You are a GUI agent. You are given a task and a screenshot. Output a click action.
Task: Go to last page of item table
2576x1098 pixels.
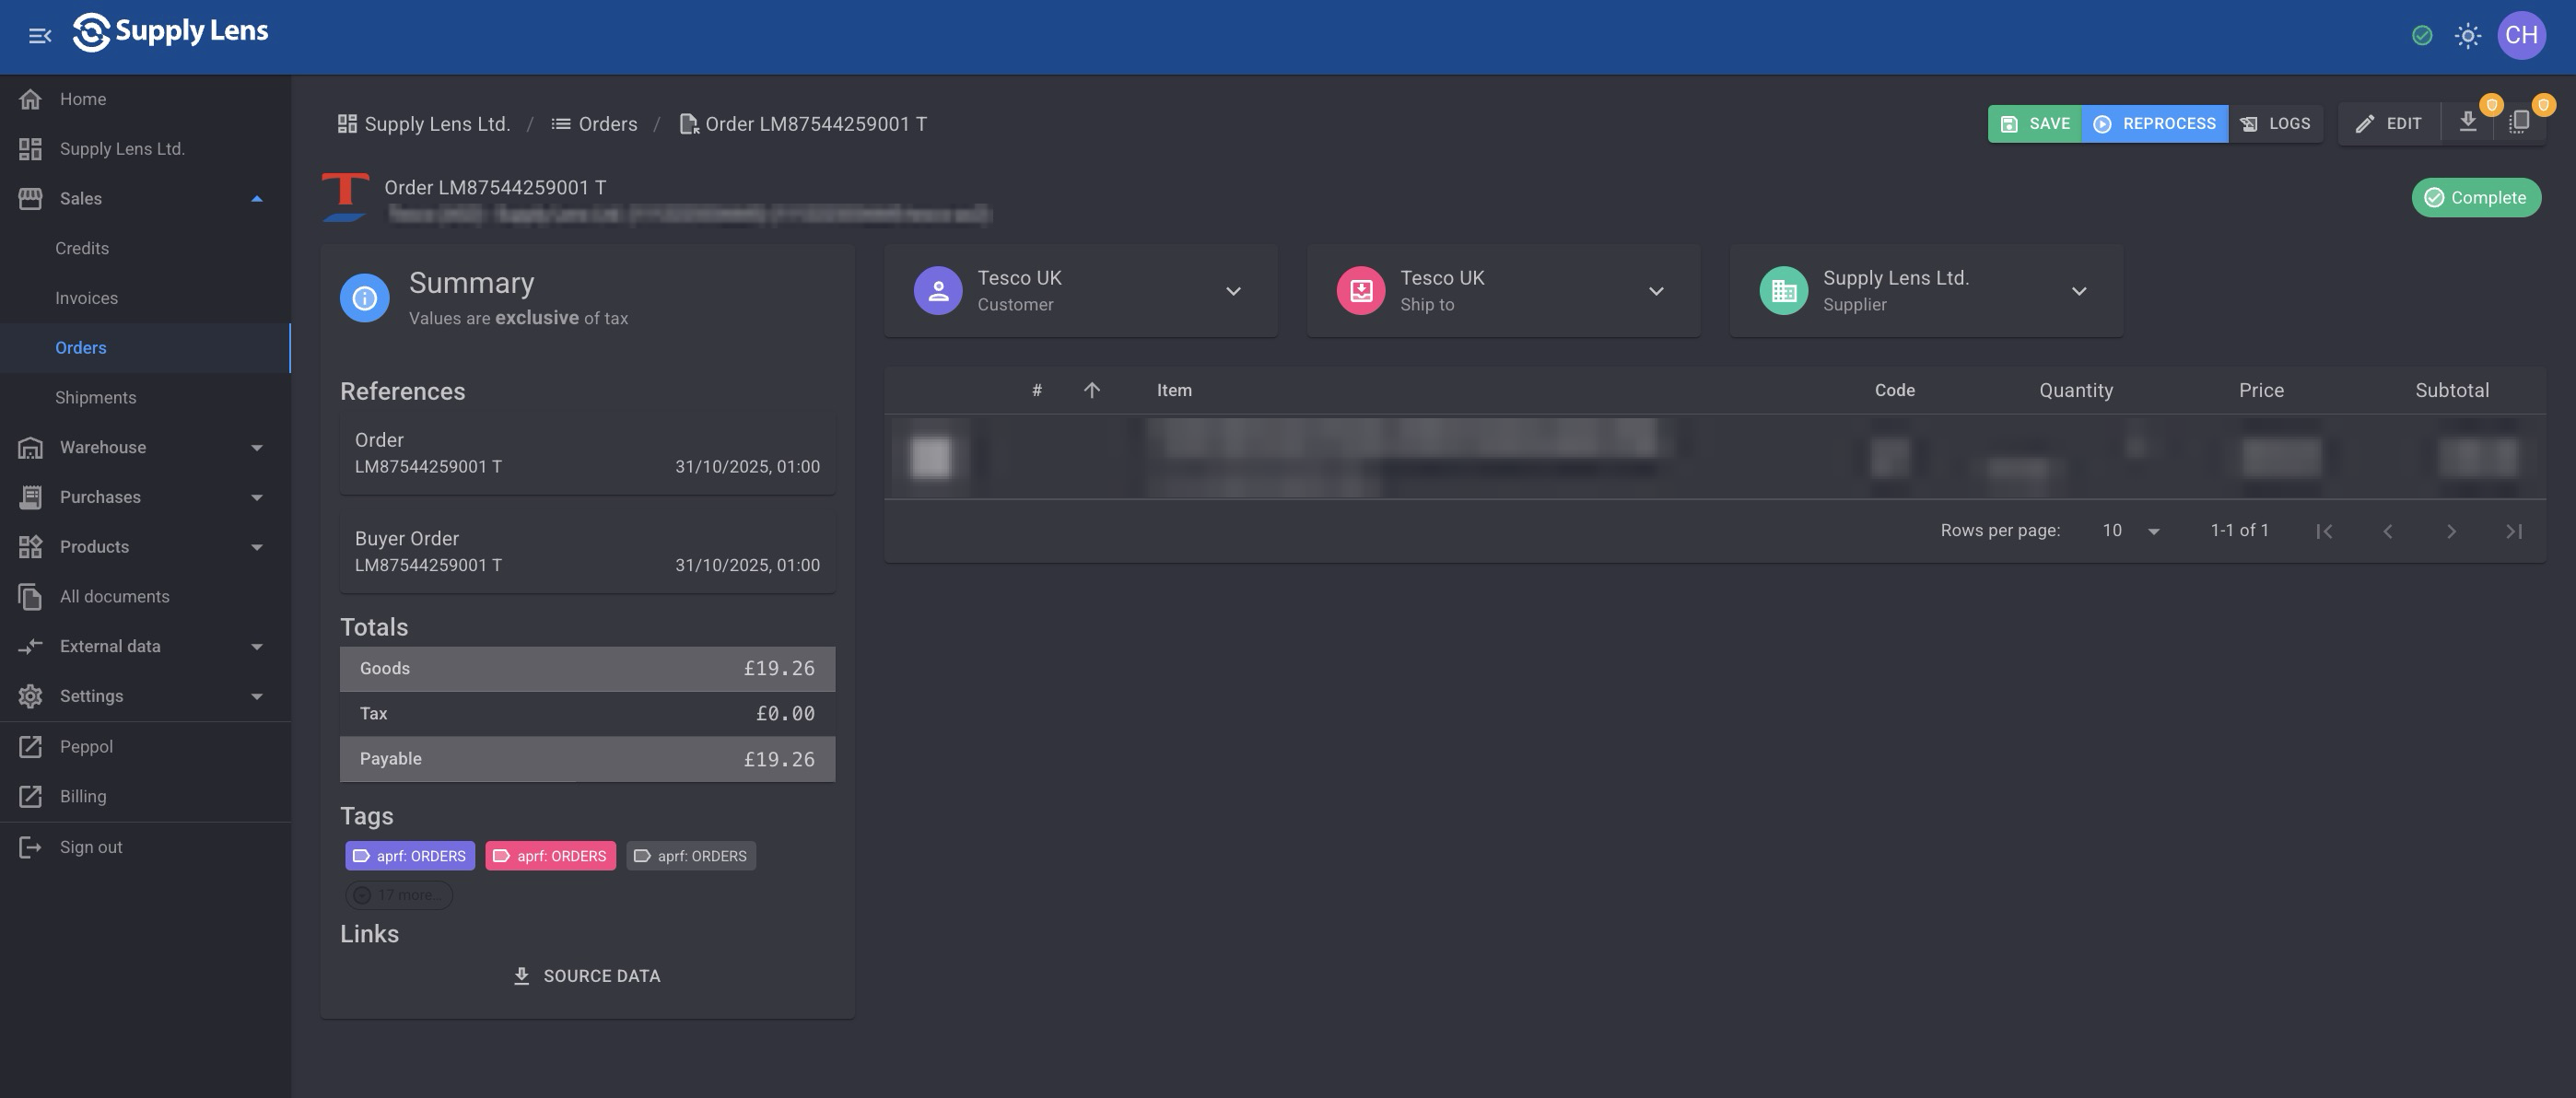tap(2514, 531)
